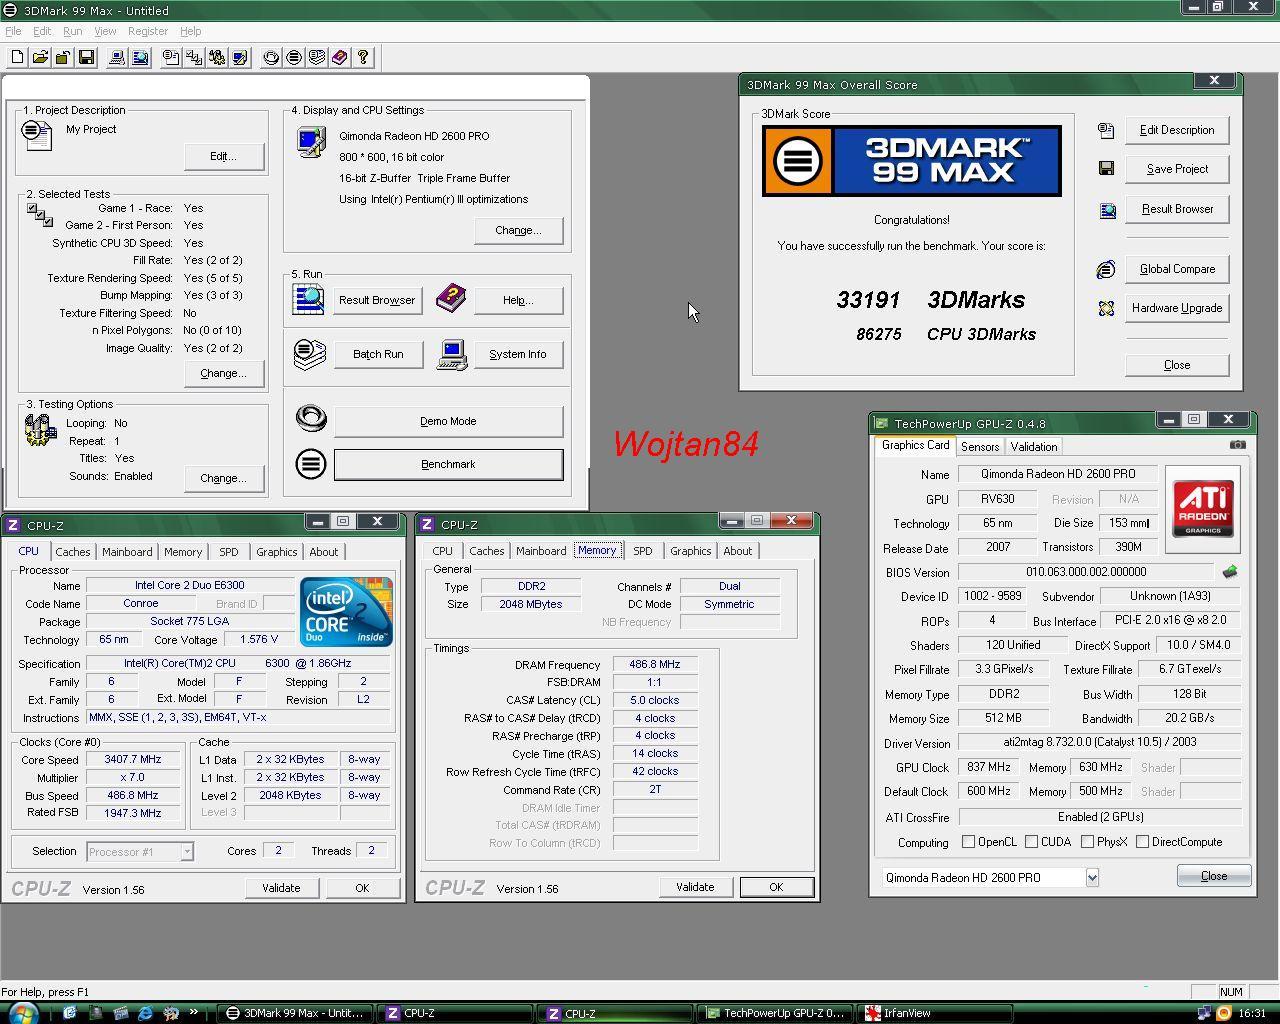
Task: Click the Selected Tests checkmarks toolbar icon
Action: coord(194,57)
